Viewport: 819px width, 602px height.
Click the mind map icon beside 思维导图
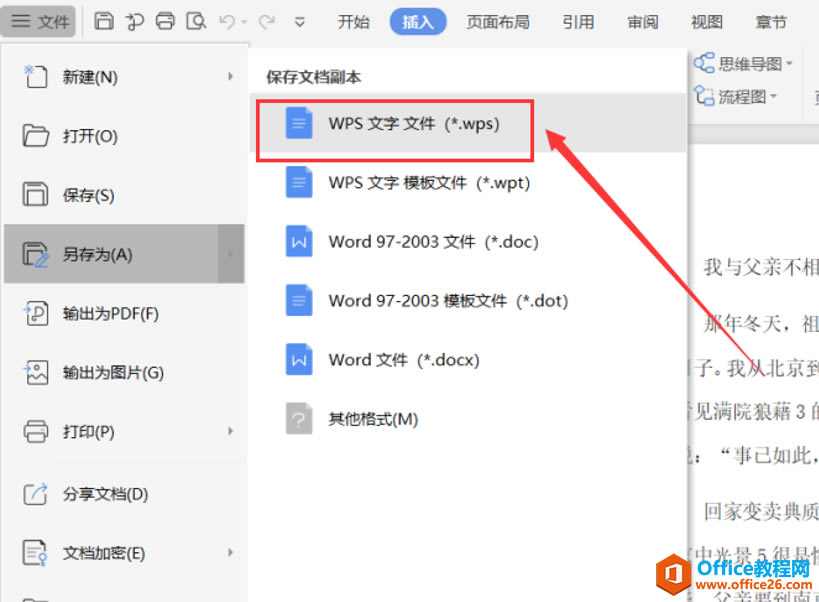click(x=704, y=63)
